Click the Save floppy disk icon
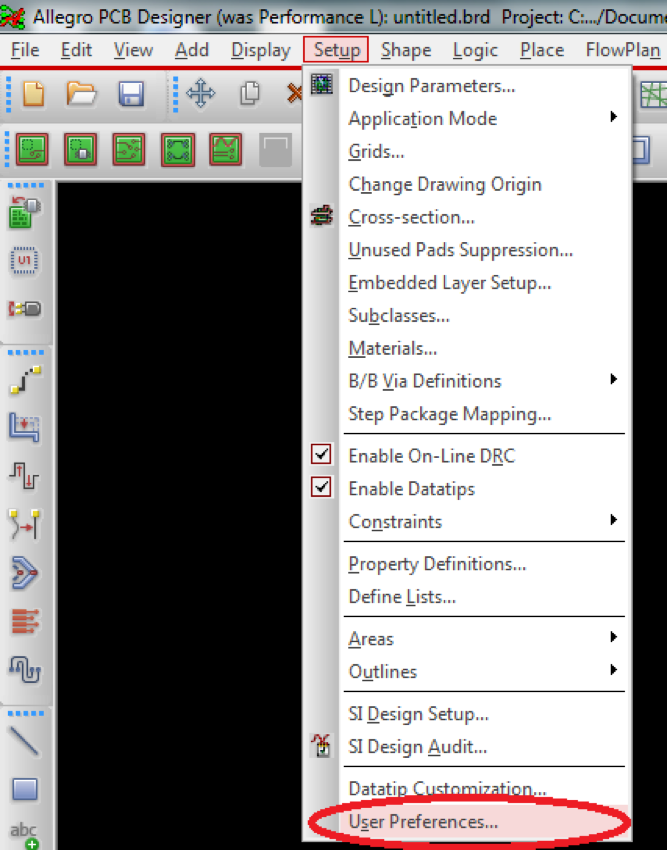The image size is (667, 850). click(131, 94)
